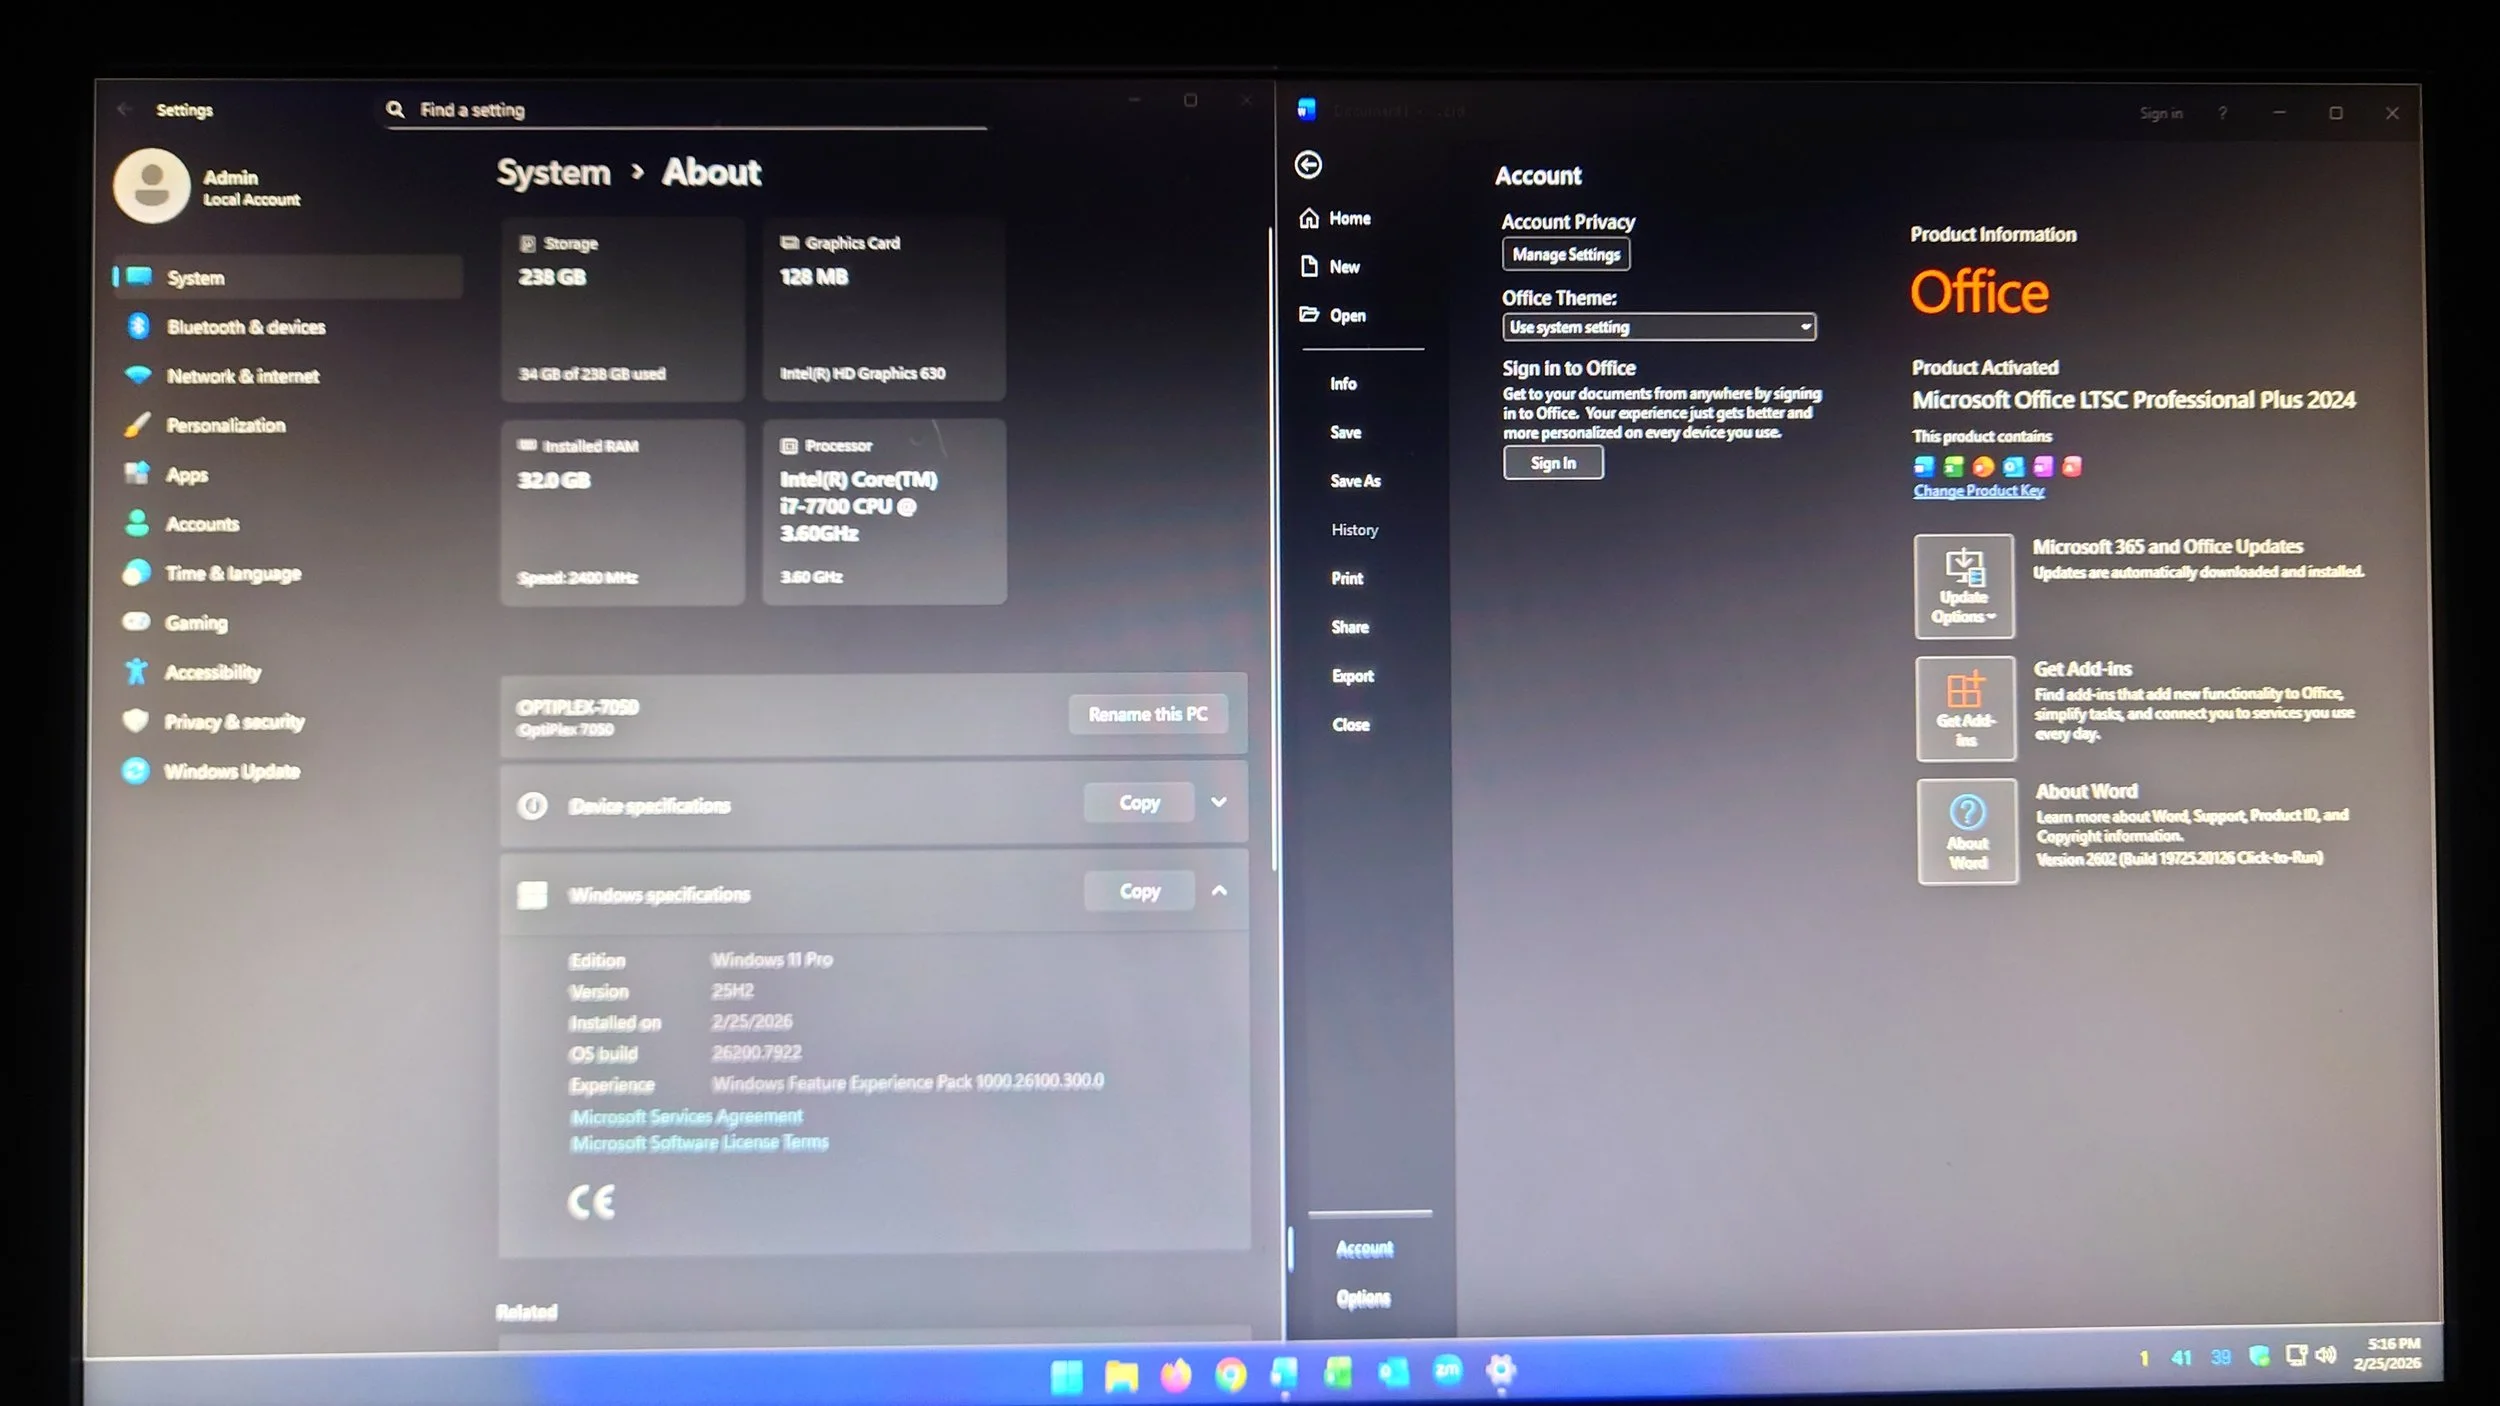2500x1406 pixels.
Task: Click the Get Add-ins icon button
Action: pyautogui.click(x=1965, y=709)
